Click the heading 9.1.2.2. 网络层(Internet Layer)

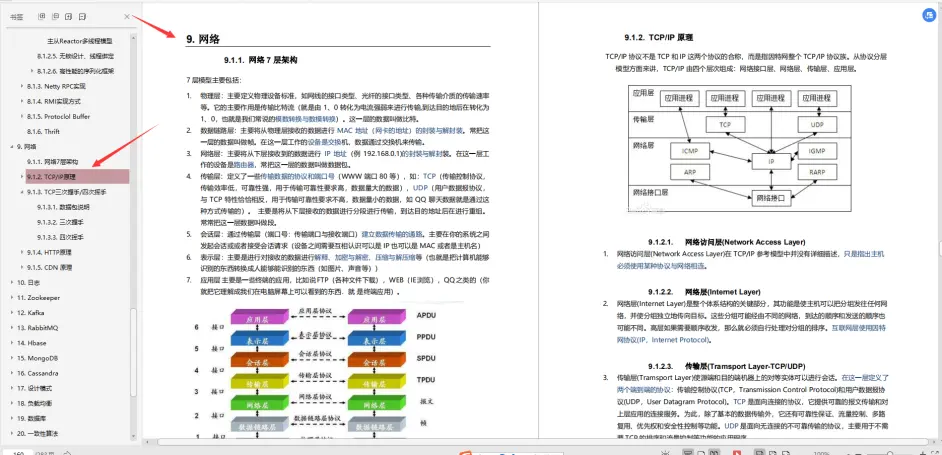[705, 291]
